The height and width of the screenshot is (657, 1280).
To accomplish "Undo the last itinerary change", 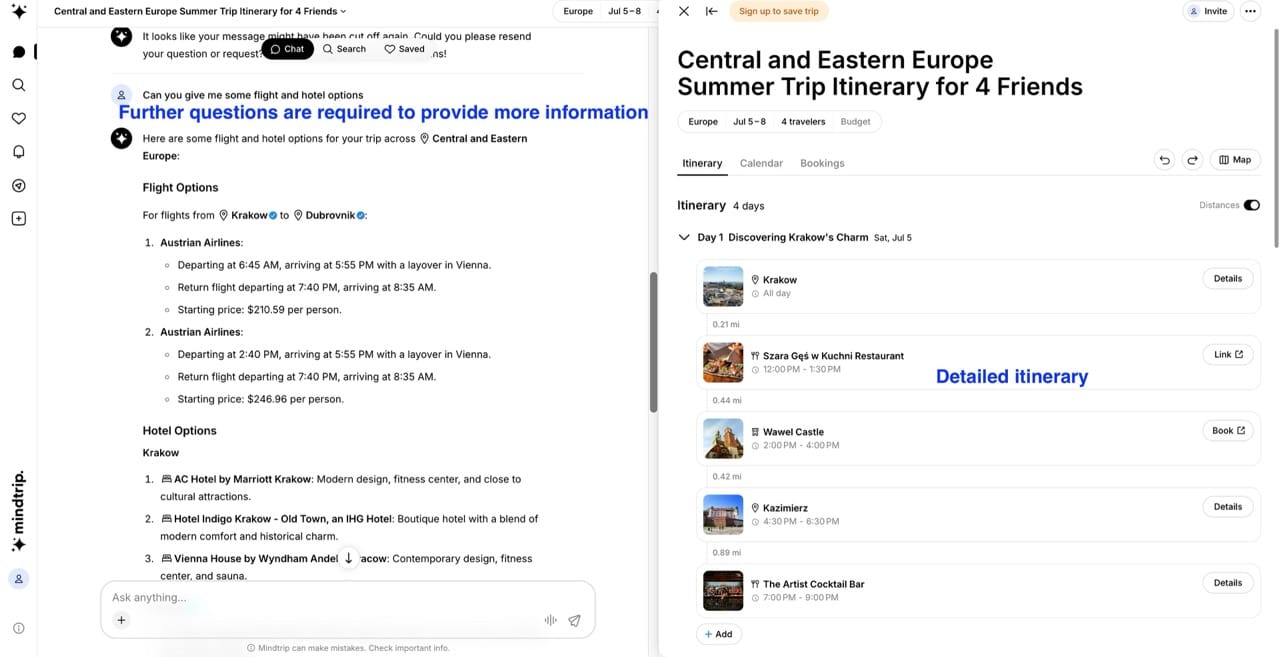I will click(1164, 159).
